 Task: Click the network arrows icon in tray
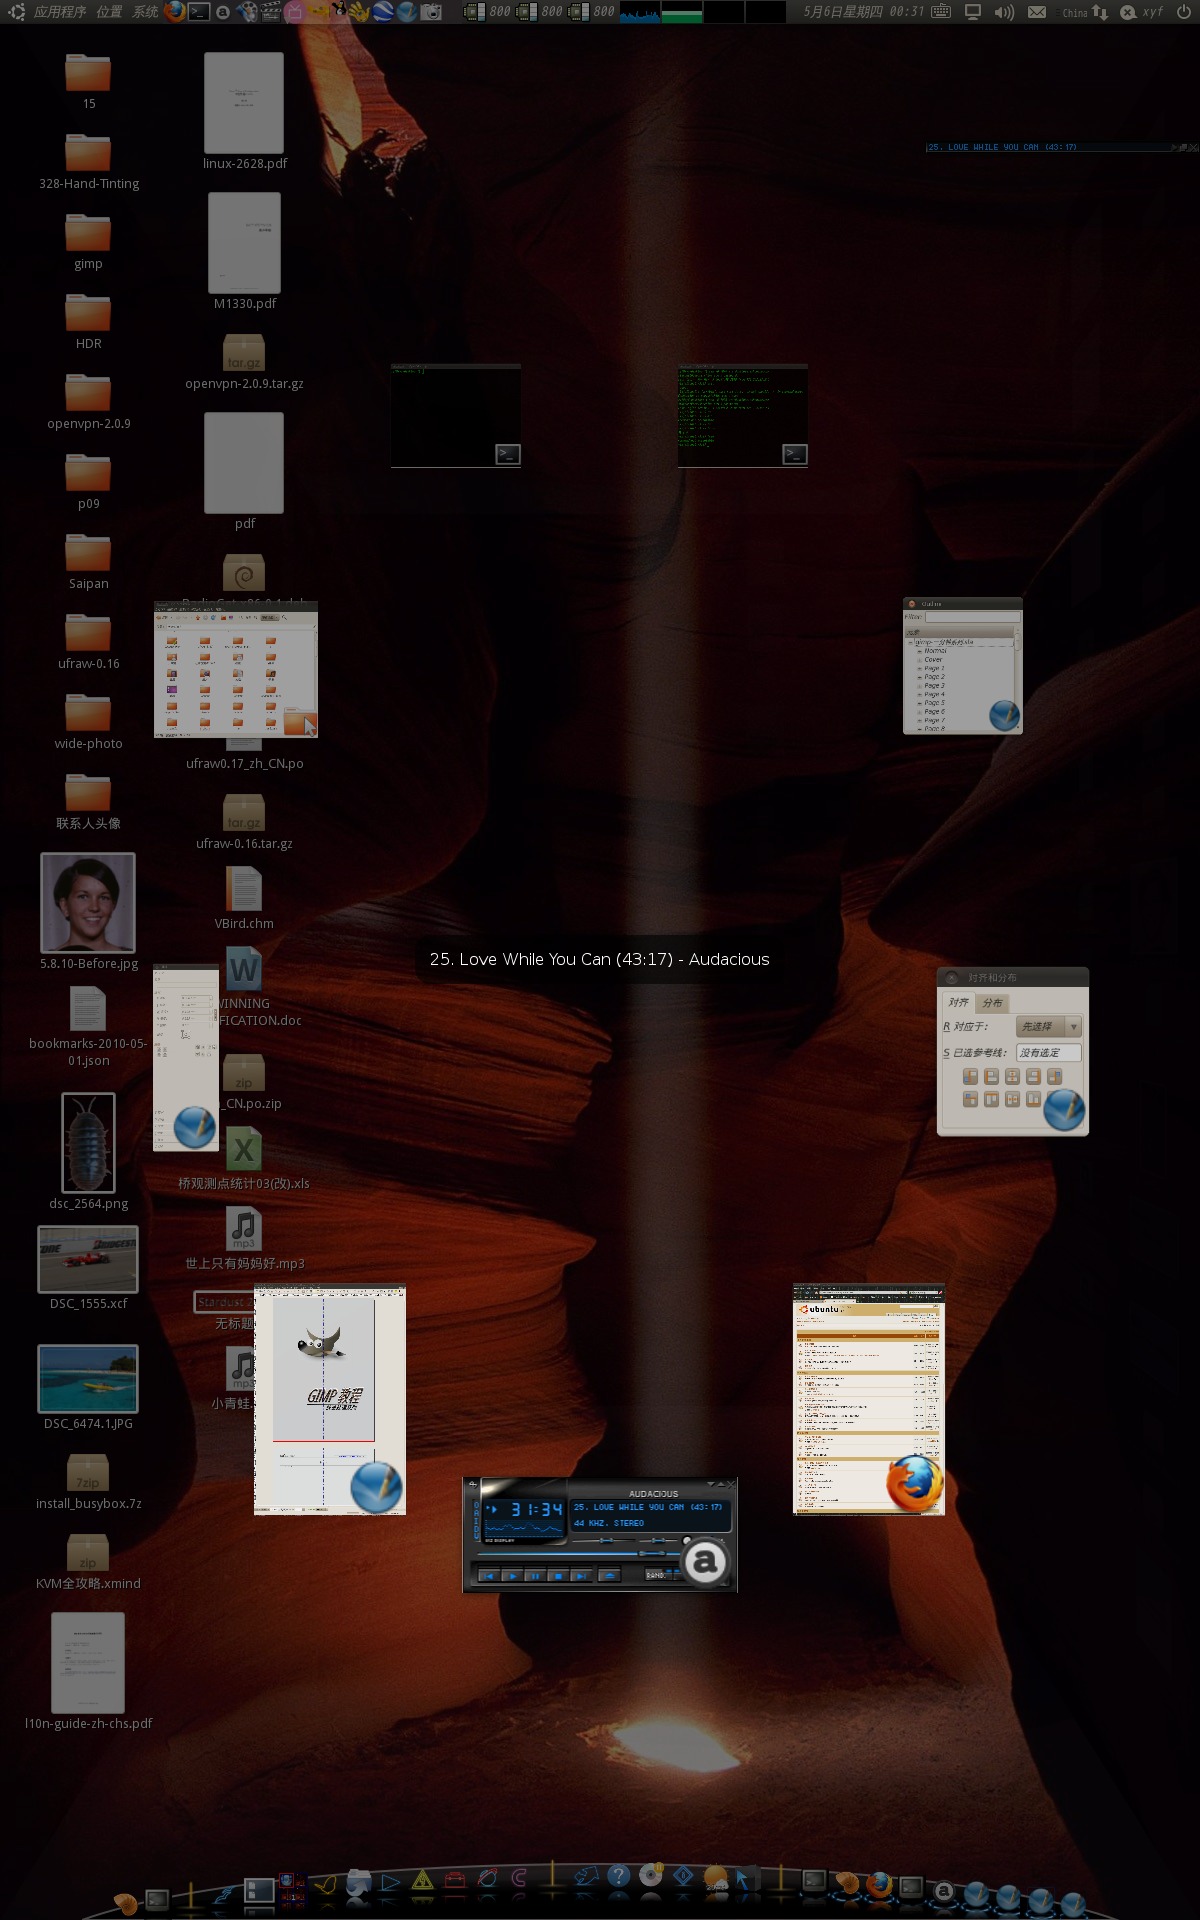[x=1100, y=12]
